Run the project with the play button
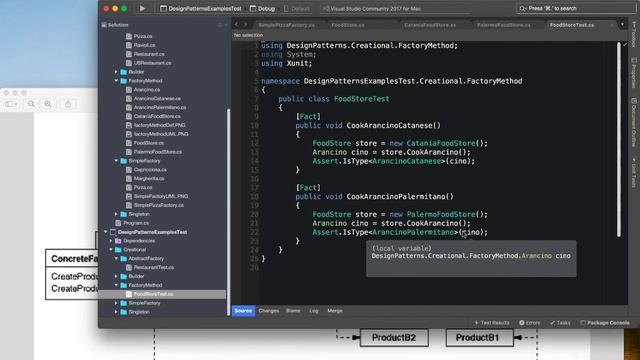The image size is (640, 360). coord(142,8)
